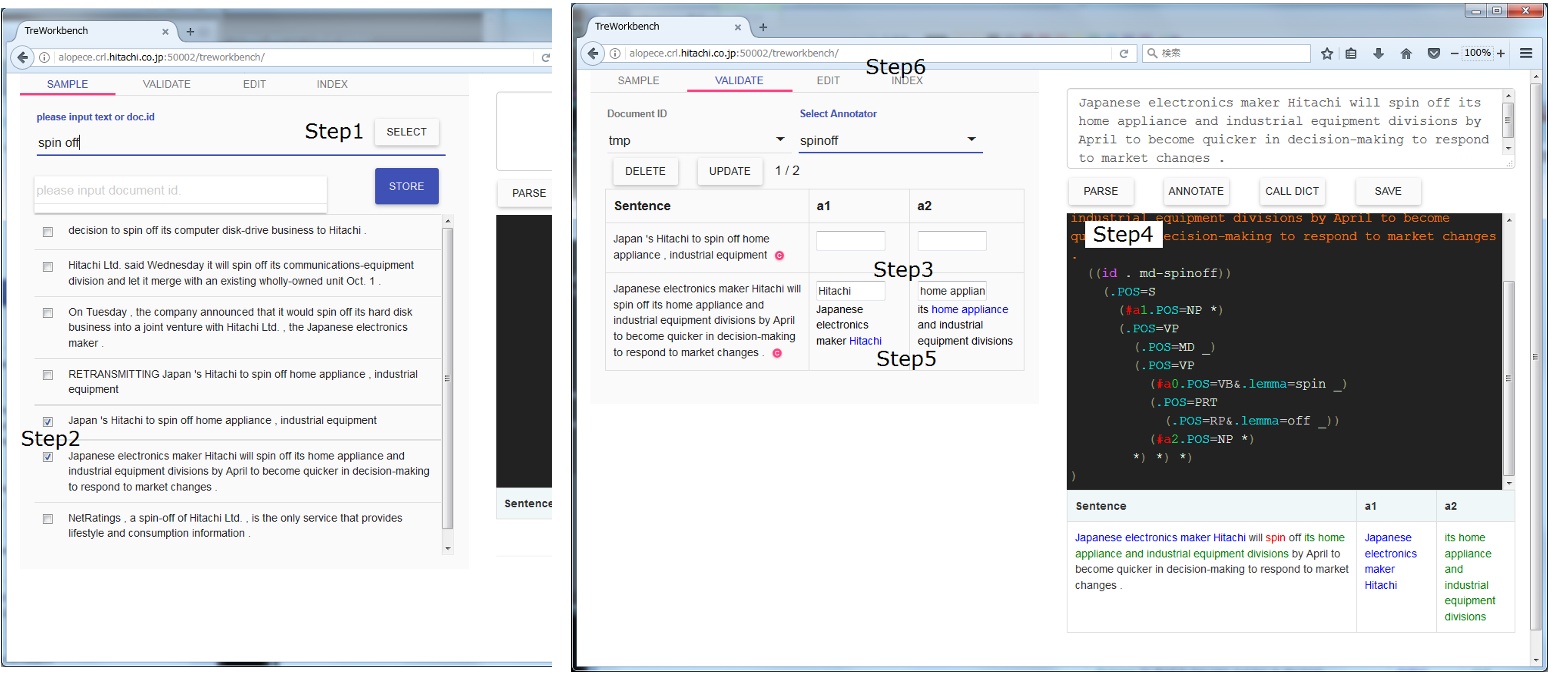Check the NetRatings spin-off sentence checkbox
This screenshot has width=1551, height=675.
click(x=46, y=518)
